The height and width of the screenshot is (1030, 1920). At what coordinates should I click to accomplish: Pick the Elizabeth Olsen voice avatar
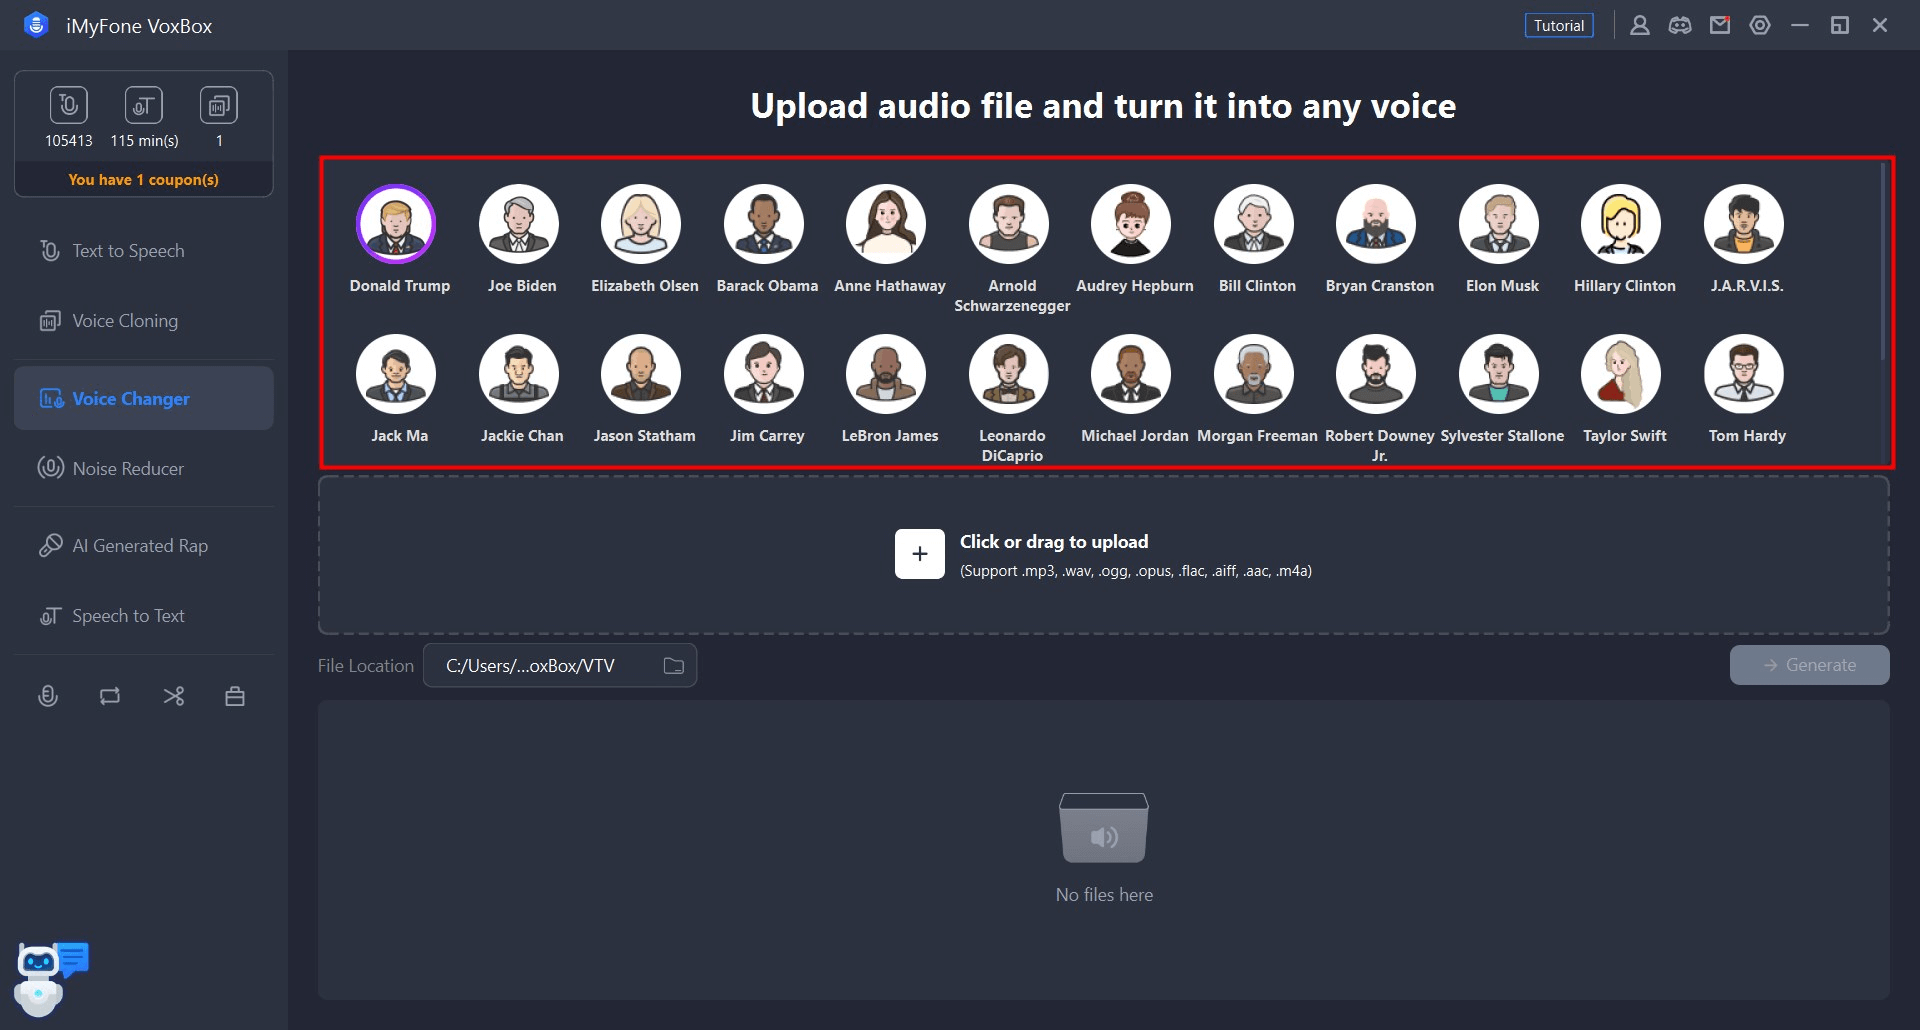click(641, 224)
